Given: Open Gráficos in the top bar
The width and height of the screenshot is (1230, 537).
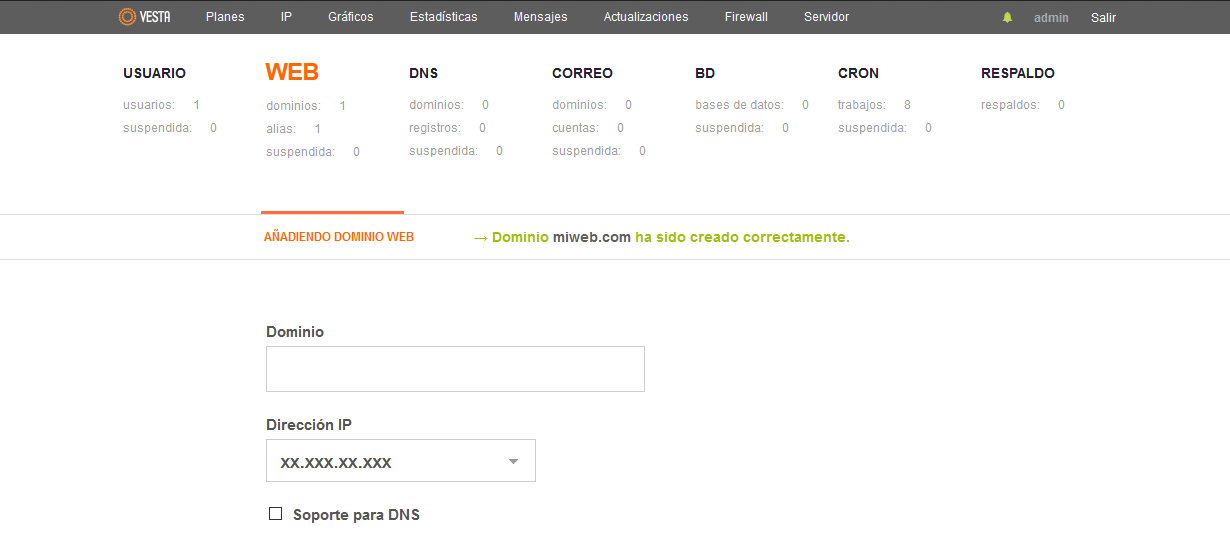Looking at the screenshot, I should click(351, 17).
